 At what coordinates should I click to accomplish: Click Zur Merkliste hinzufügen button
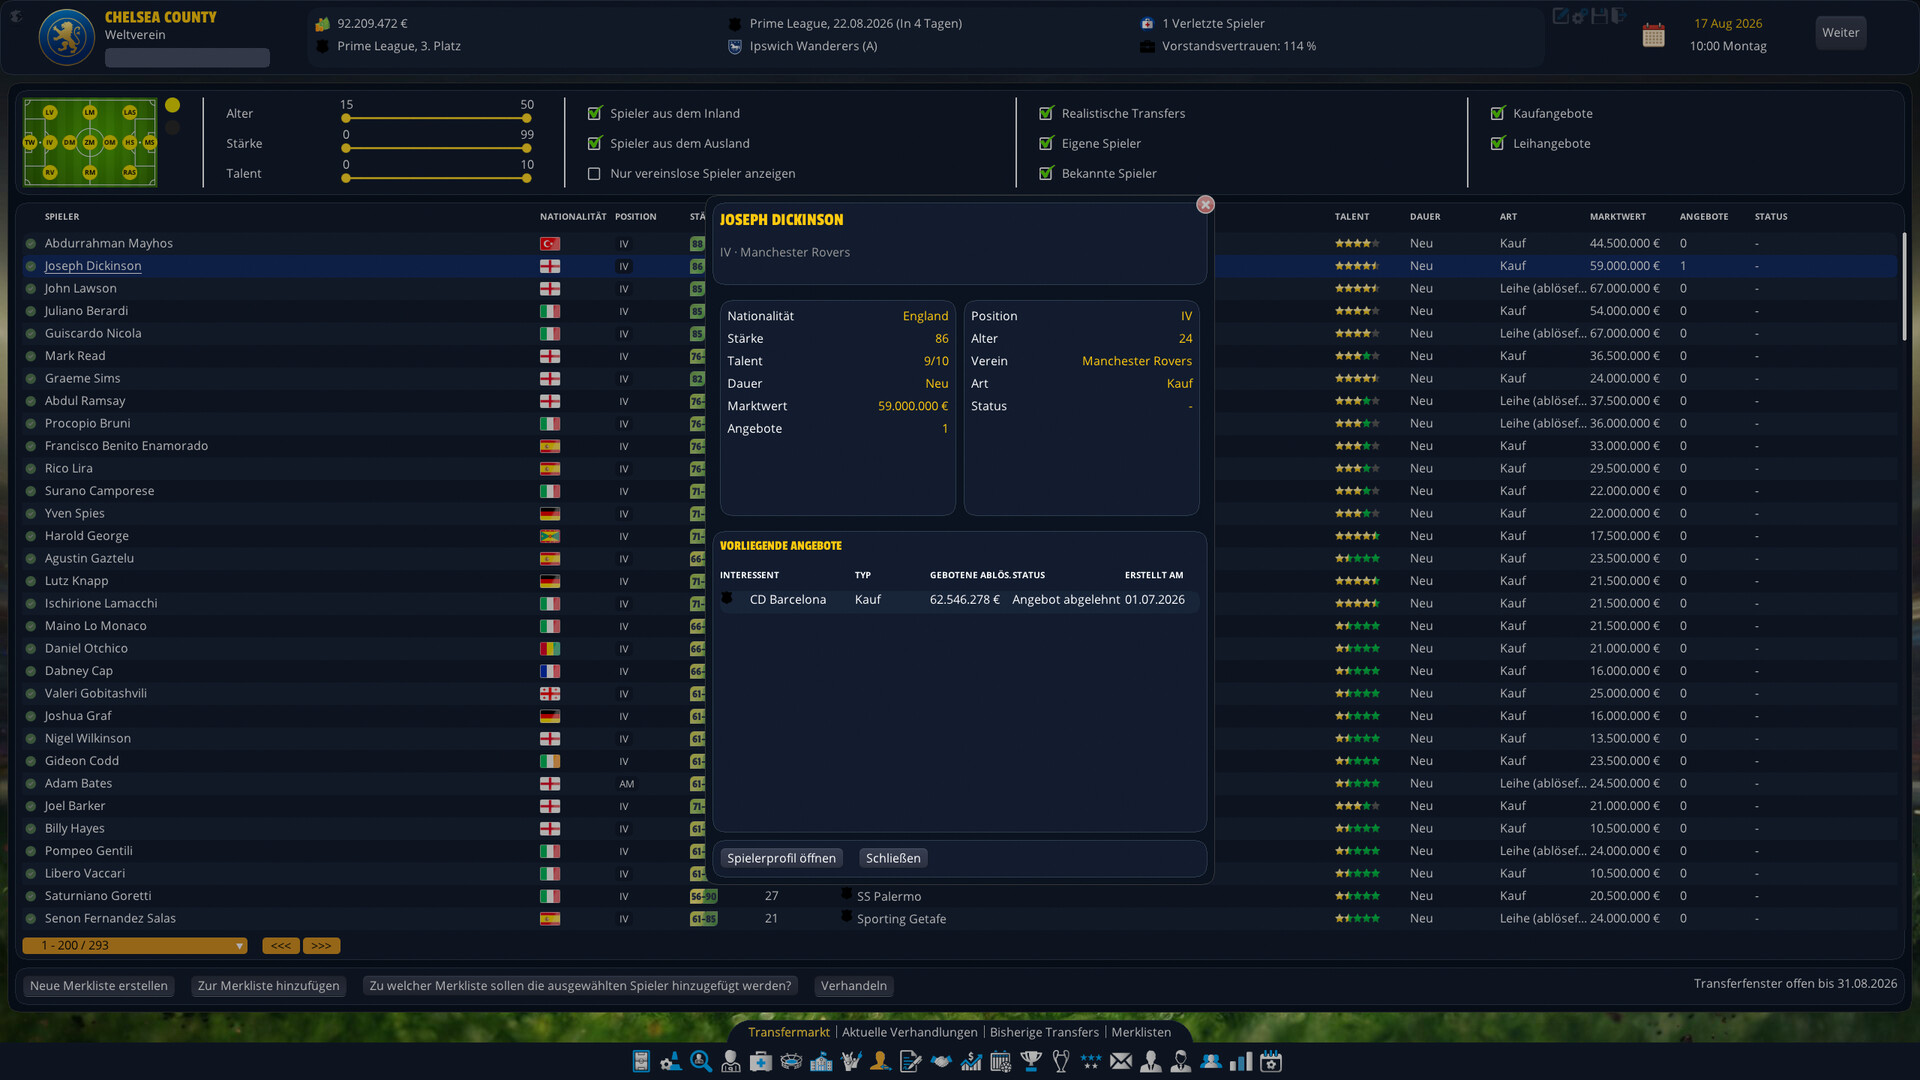[268, 986]
